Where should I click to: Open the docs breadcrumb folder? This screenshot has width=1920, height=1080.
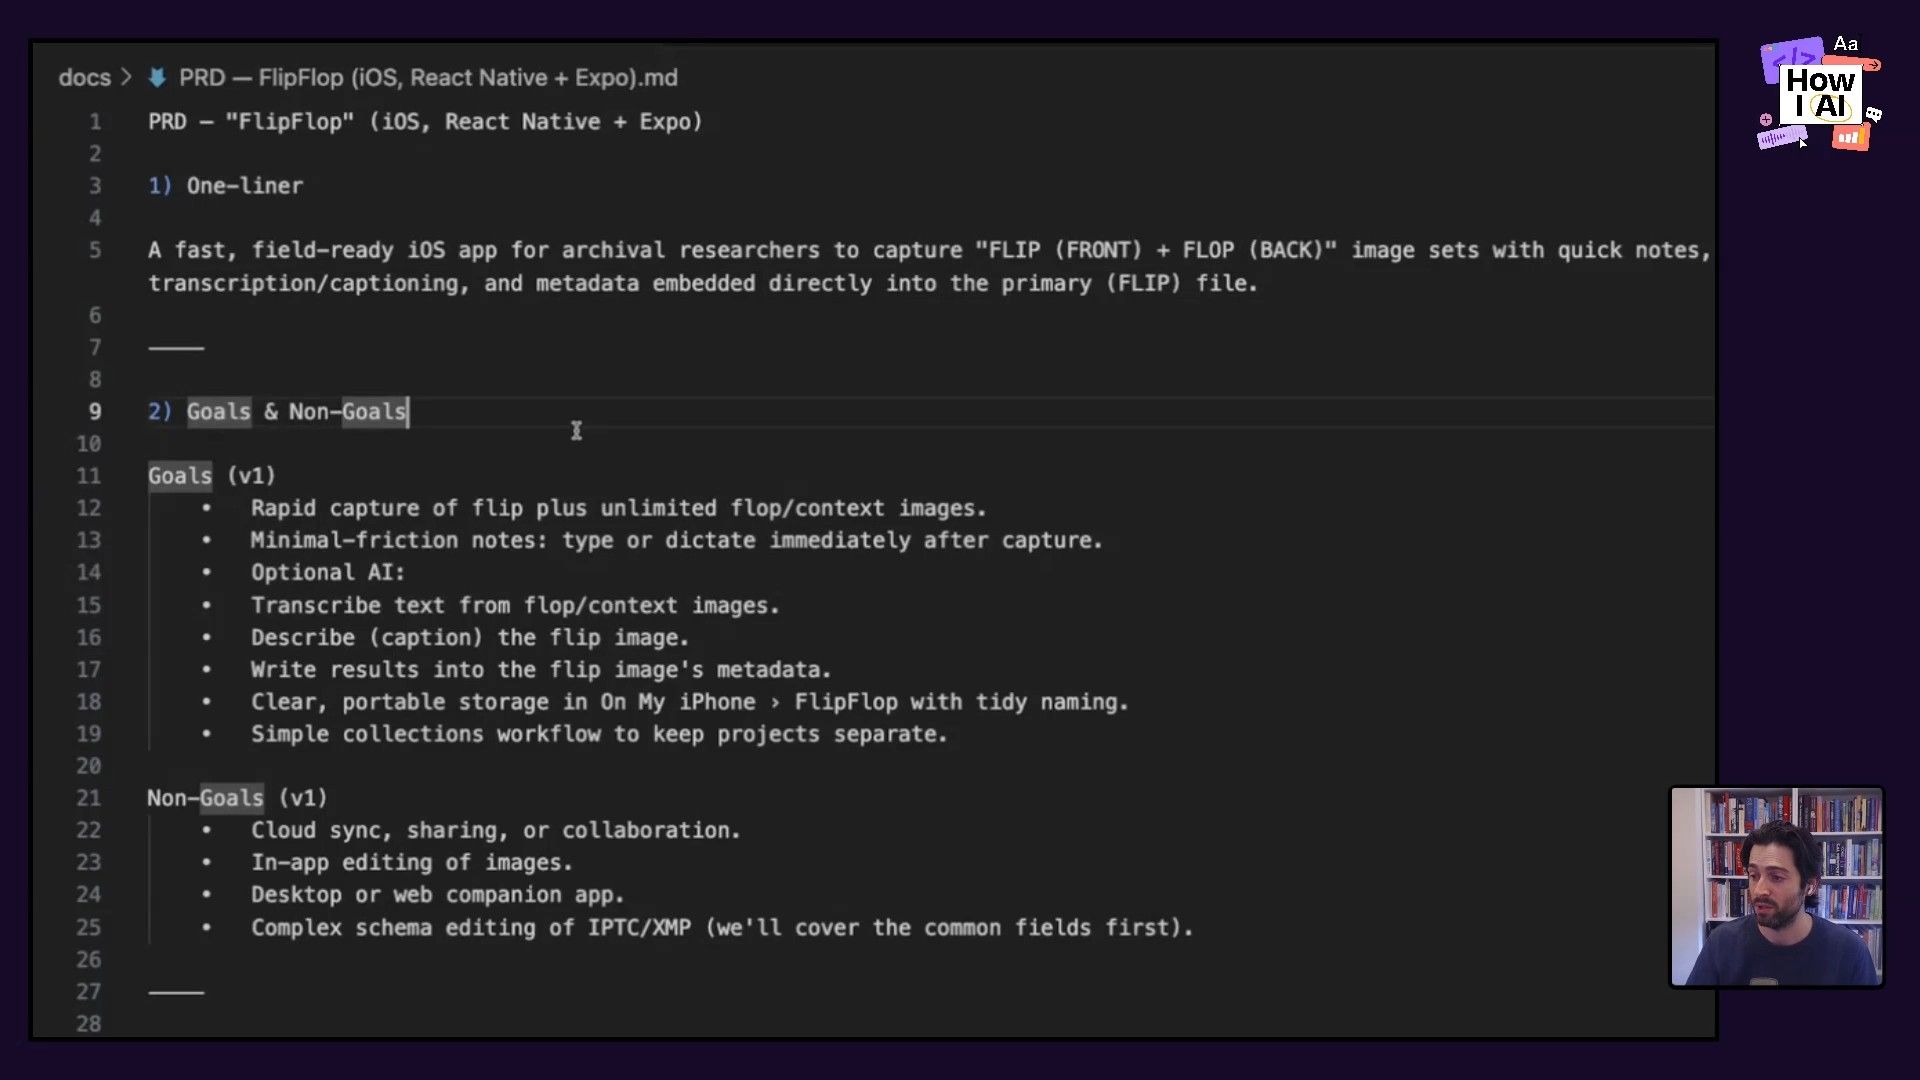pos(84,78)
